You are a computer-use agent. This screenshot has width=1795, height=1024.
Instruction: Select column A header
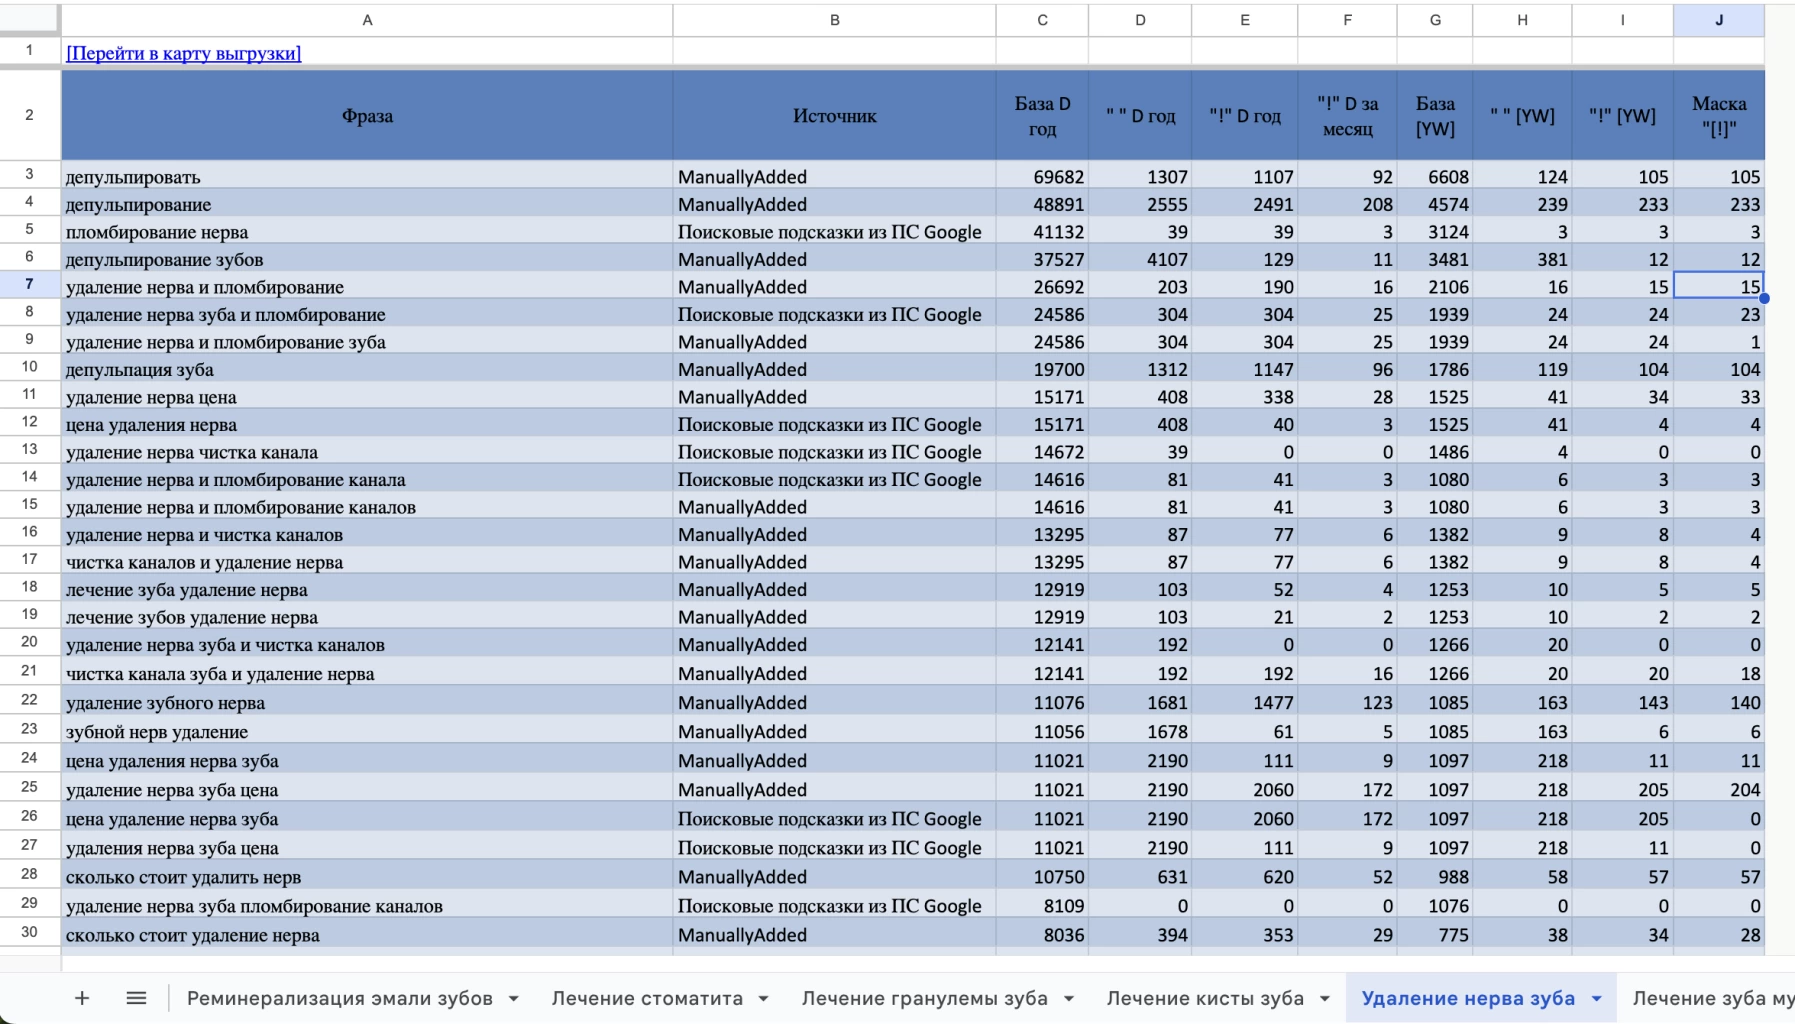click(x=367, y=20)
